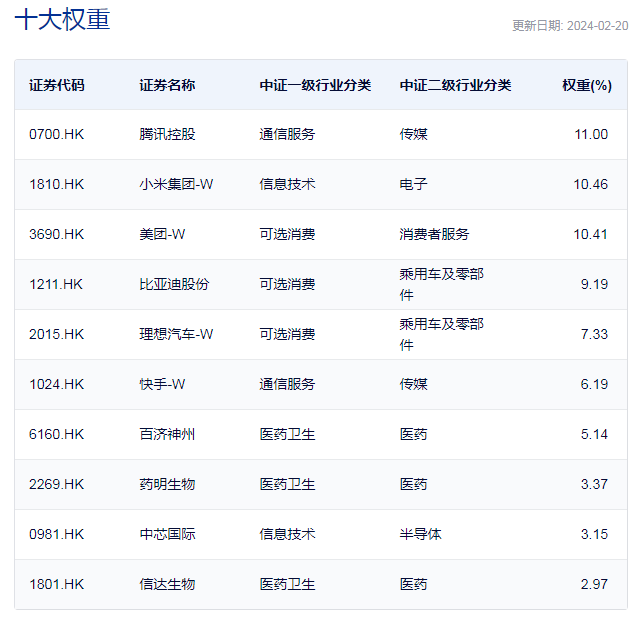Image resolution: width=640 pixels, height=621 pixels.
Task: Select stock code 1801.HK
Action: pos(56,584)
